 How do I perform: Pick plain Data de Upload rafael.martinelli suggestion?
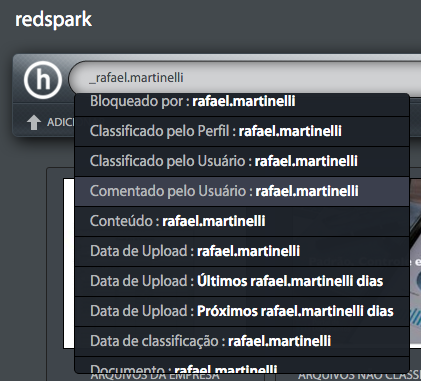242,251
